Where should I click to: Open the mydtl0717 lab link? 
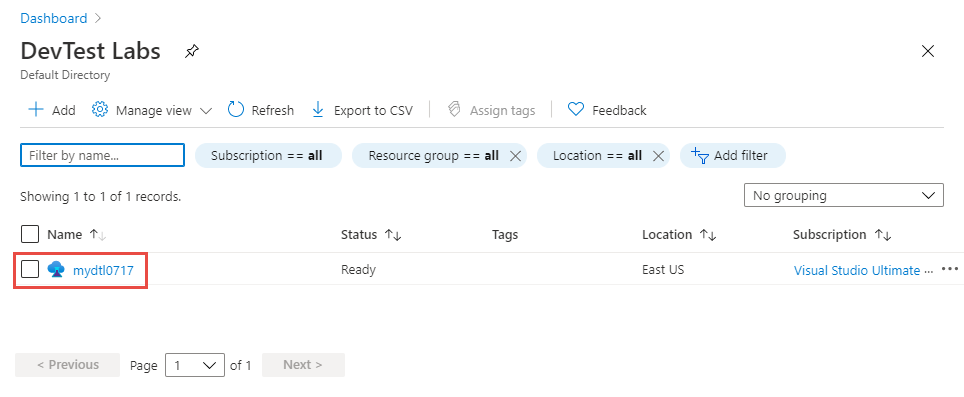click(103, 270)
